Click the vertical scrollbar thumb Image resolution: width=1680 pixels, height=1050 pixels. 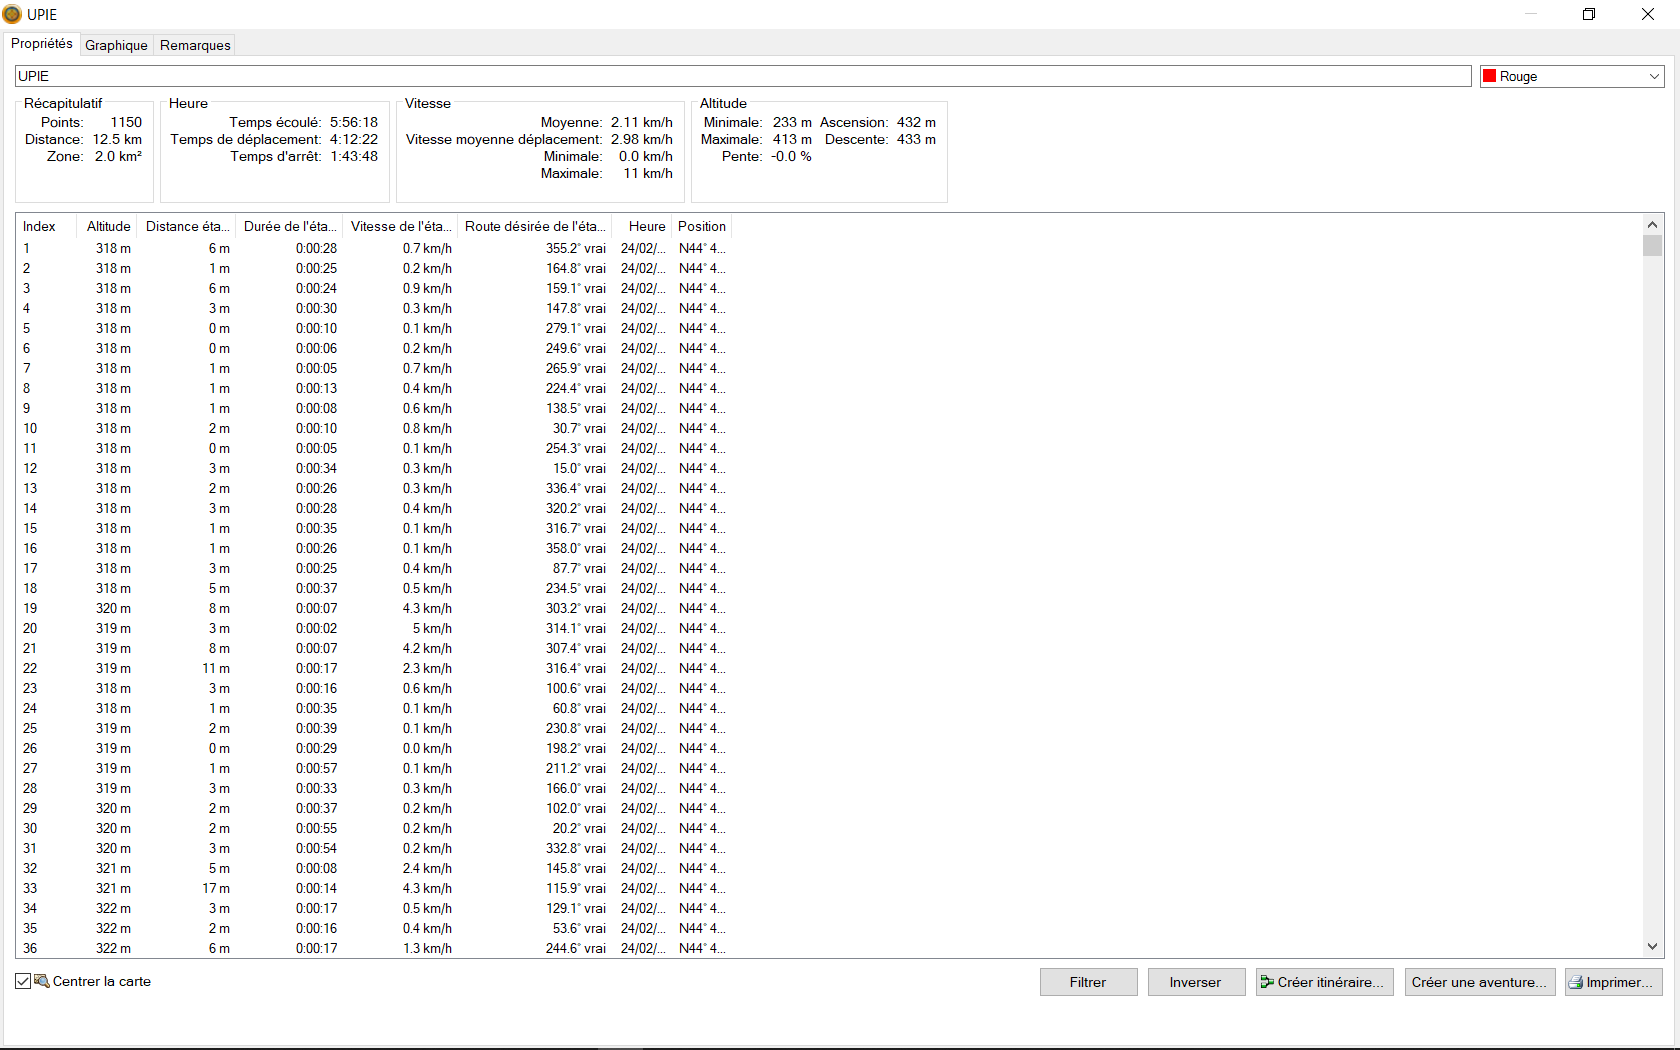click(1652, 246)
